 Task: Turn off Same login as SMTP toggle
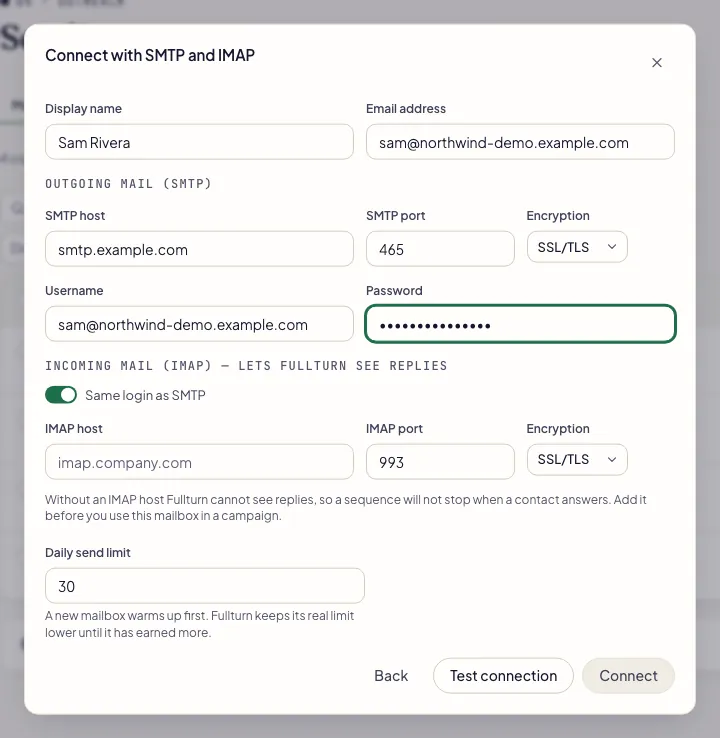pos(61,395)
